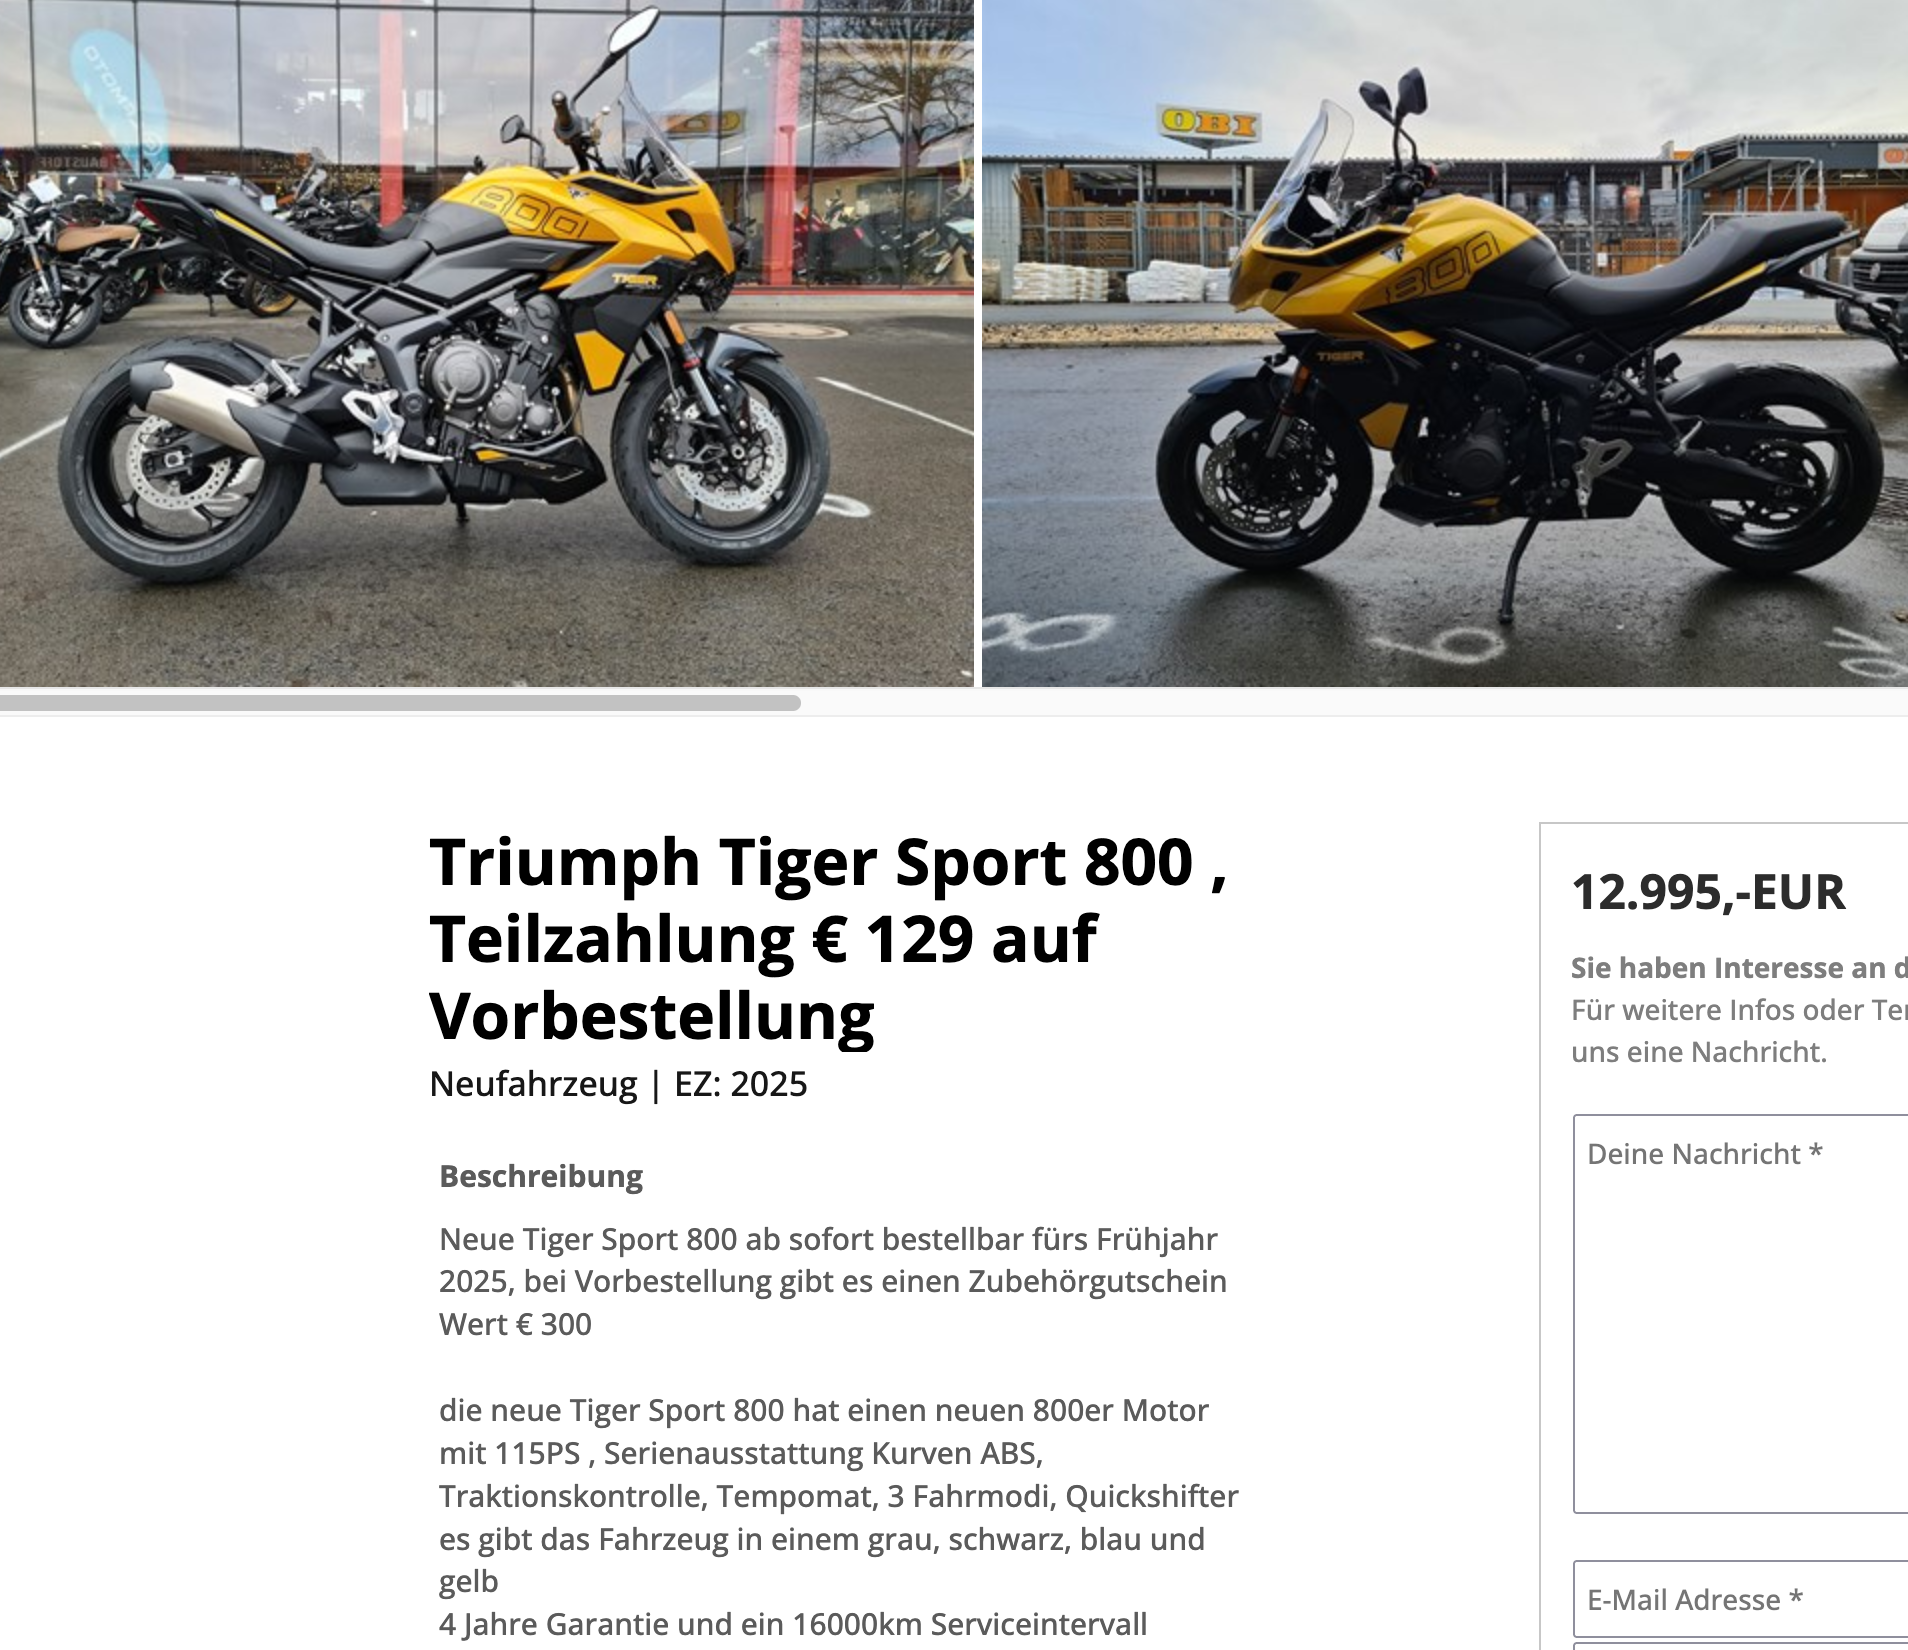Open the right photo showing the bike's left side

click(1445, 343)
